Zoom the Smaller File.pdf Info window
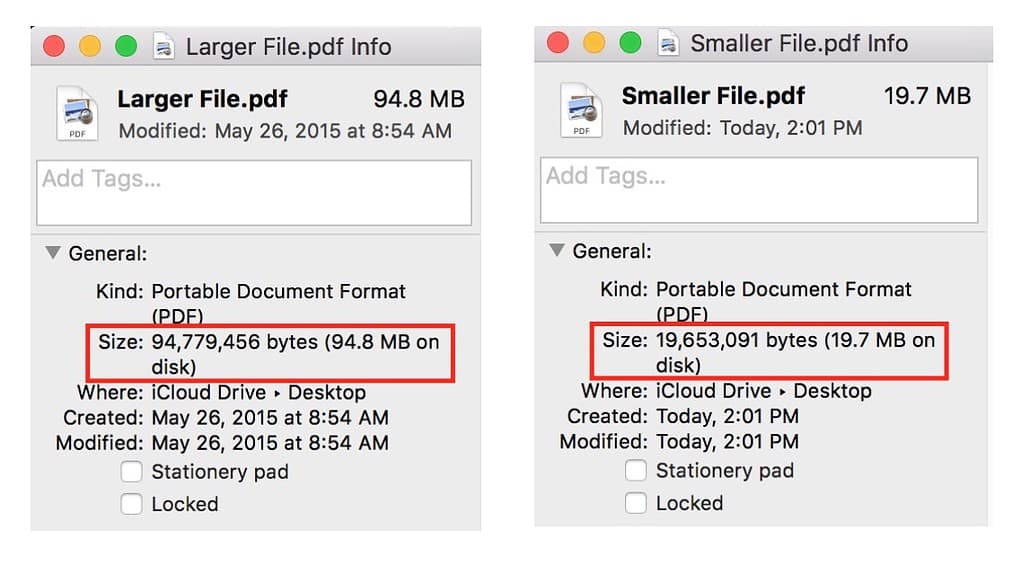 click(x=630, y=42)
